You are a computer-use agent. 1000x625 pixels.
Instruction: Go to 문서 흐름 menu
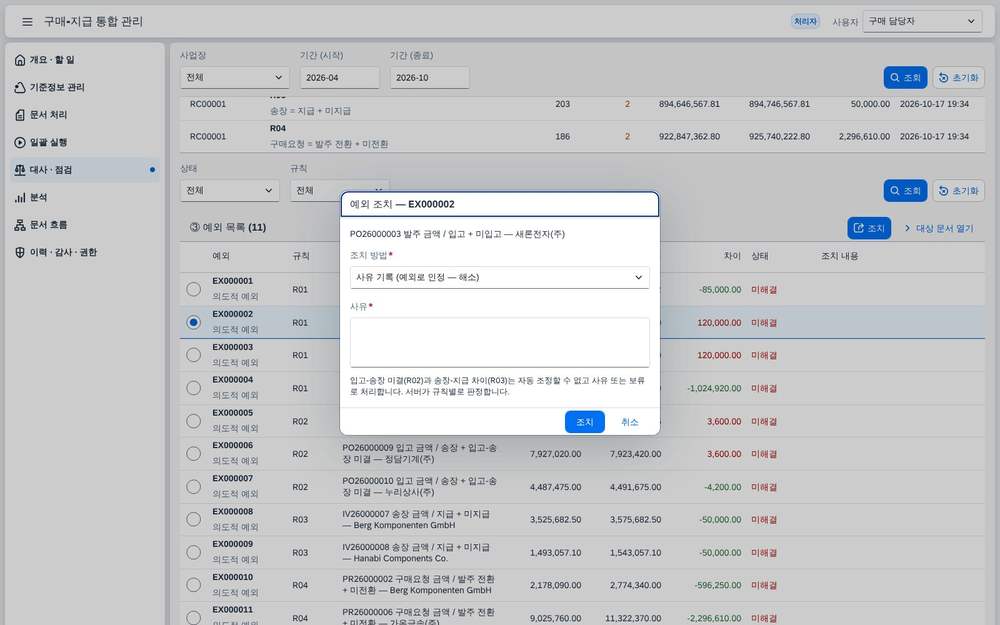point(83,224)
